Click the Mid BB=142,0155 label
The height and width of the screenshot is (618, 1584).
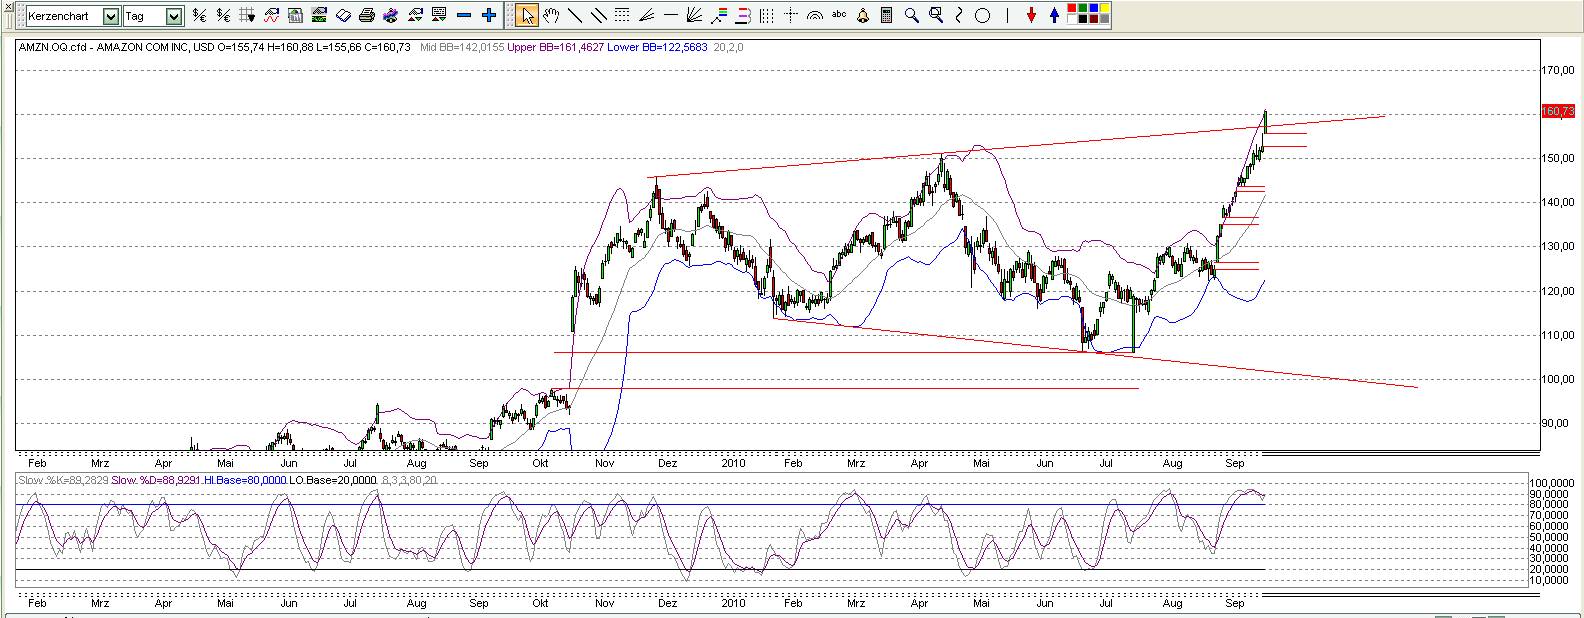[x=462, y=47]
